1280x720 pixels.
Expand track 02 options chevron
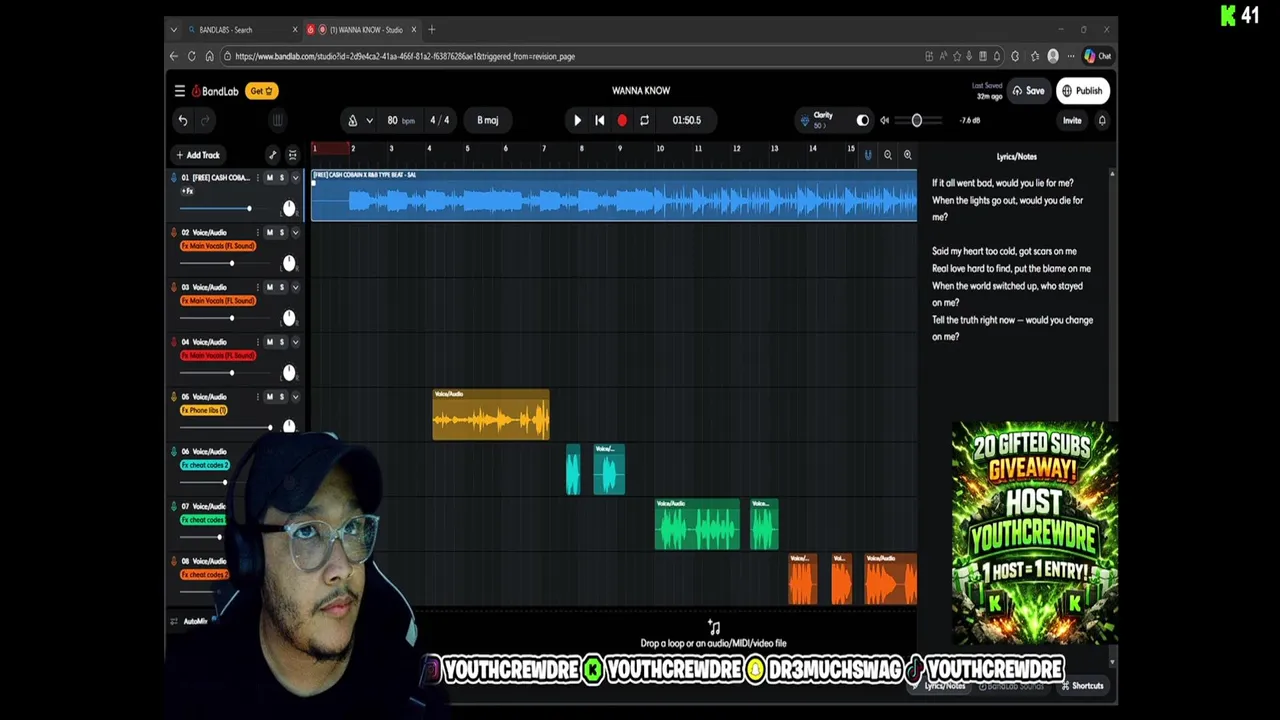click(295, 232)
